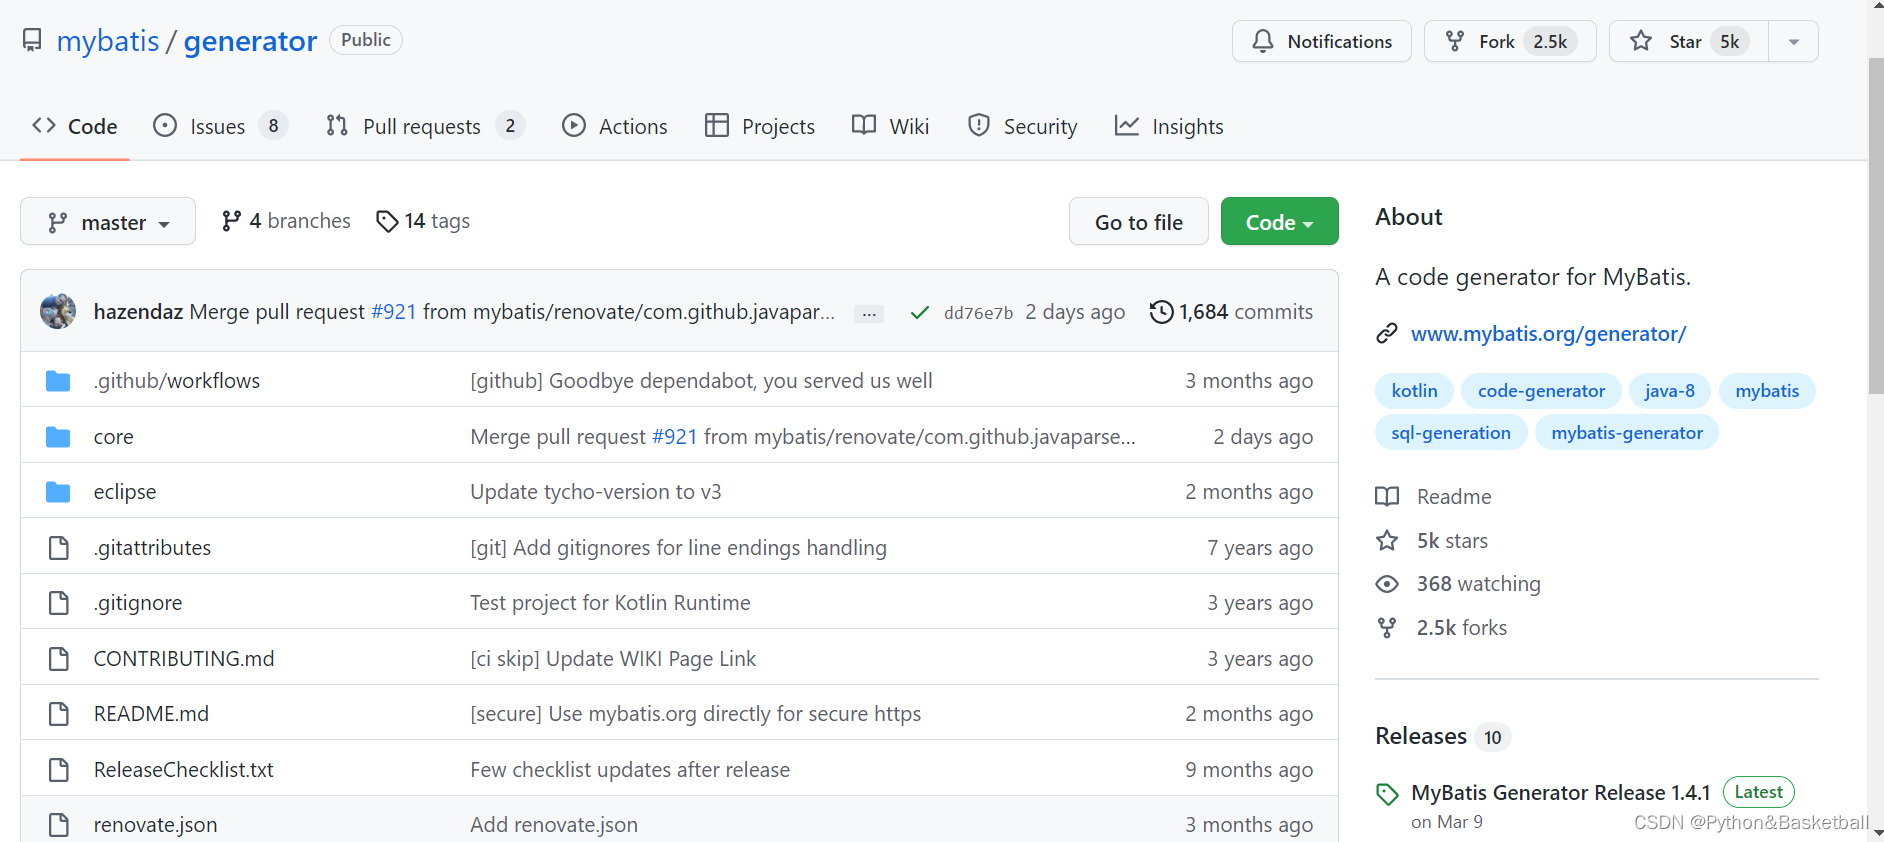The height and width of the screenshot is (842, 1884).
Task: Click the stars icon in About section
Action: pos(1387,541)
